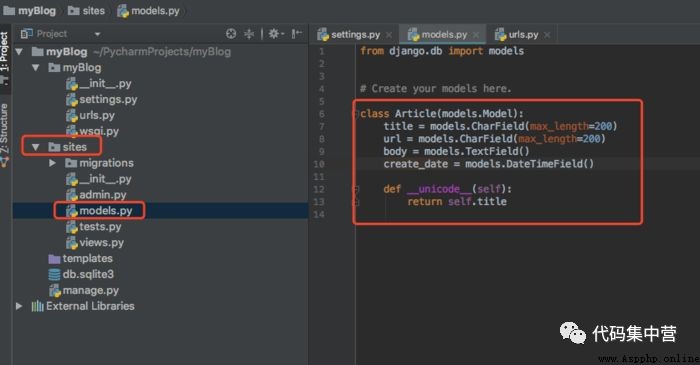Place cursor on 'TextField' in code
Screen dimensions: 700x365
click(492, 151)
